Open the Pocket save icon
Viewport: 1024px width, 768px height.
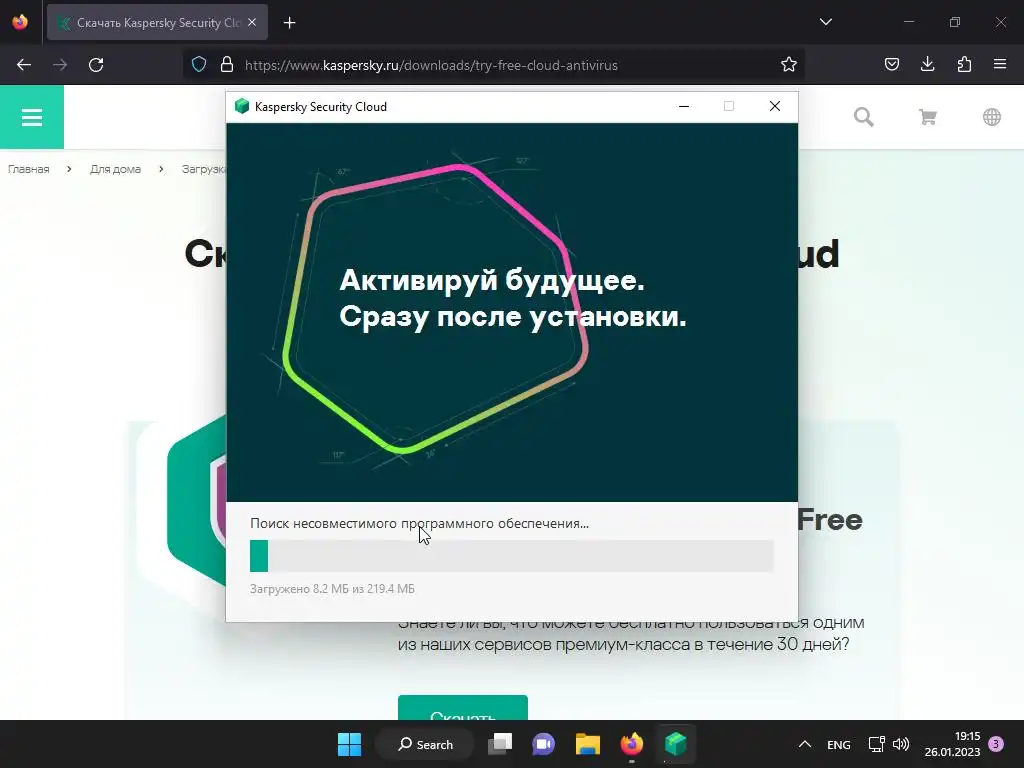point(891,65)
